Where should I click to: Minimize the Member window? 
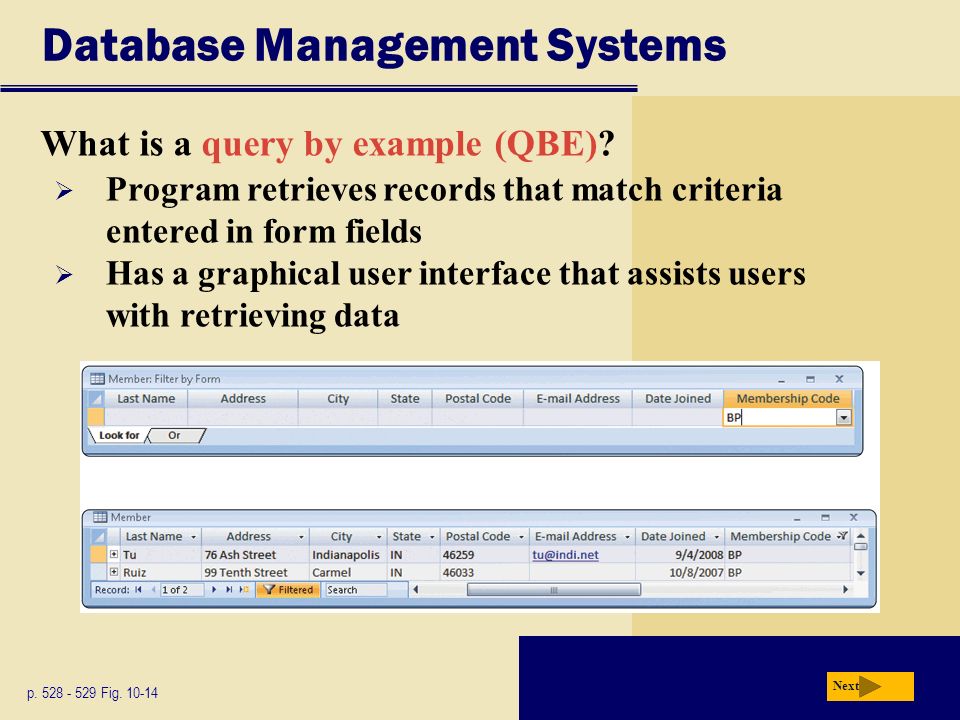click(797, 518)
